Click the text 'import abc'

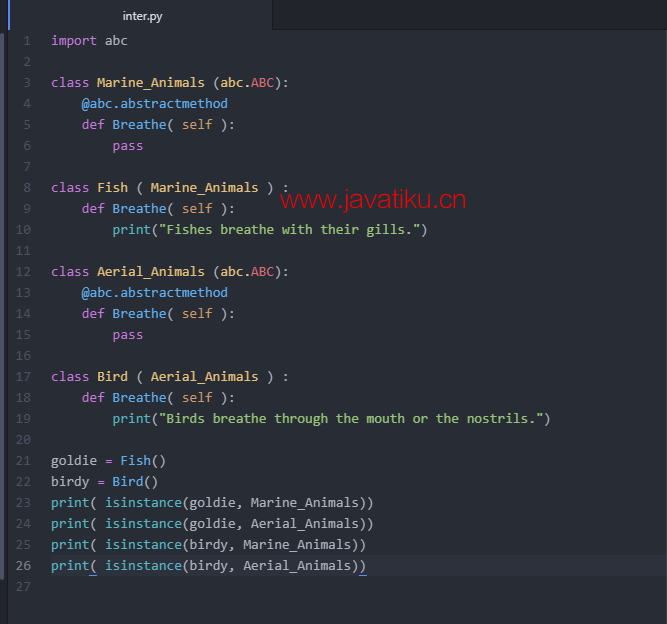coord(89,41)
